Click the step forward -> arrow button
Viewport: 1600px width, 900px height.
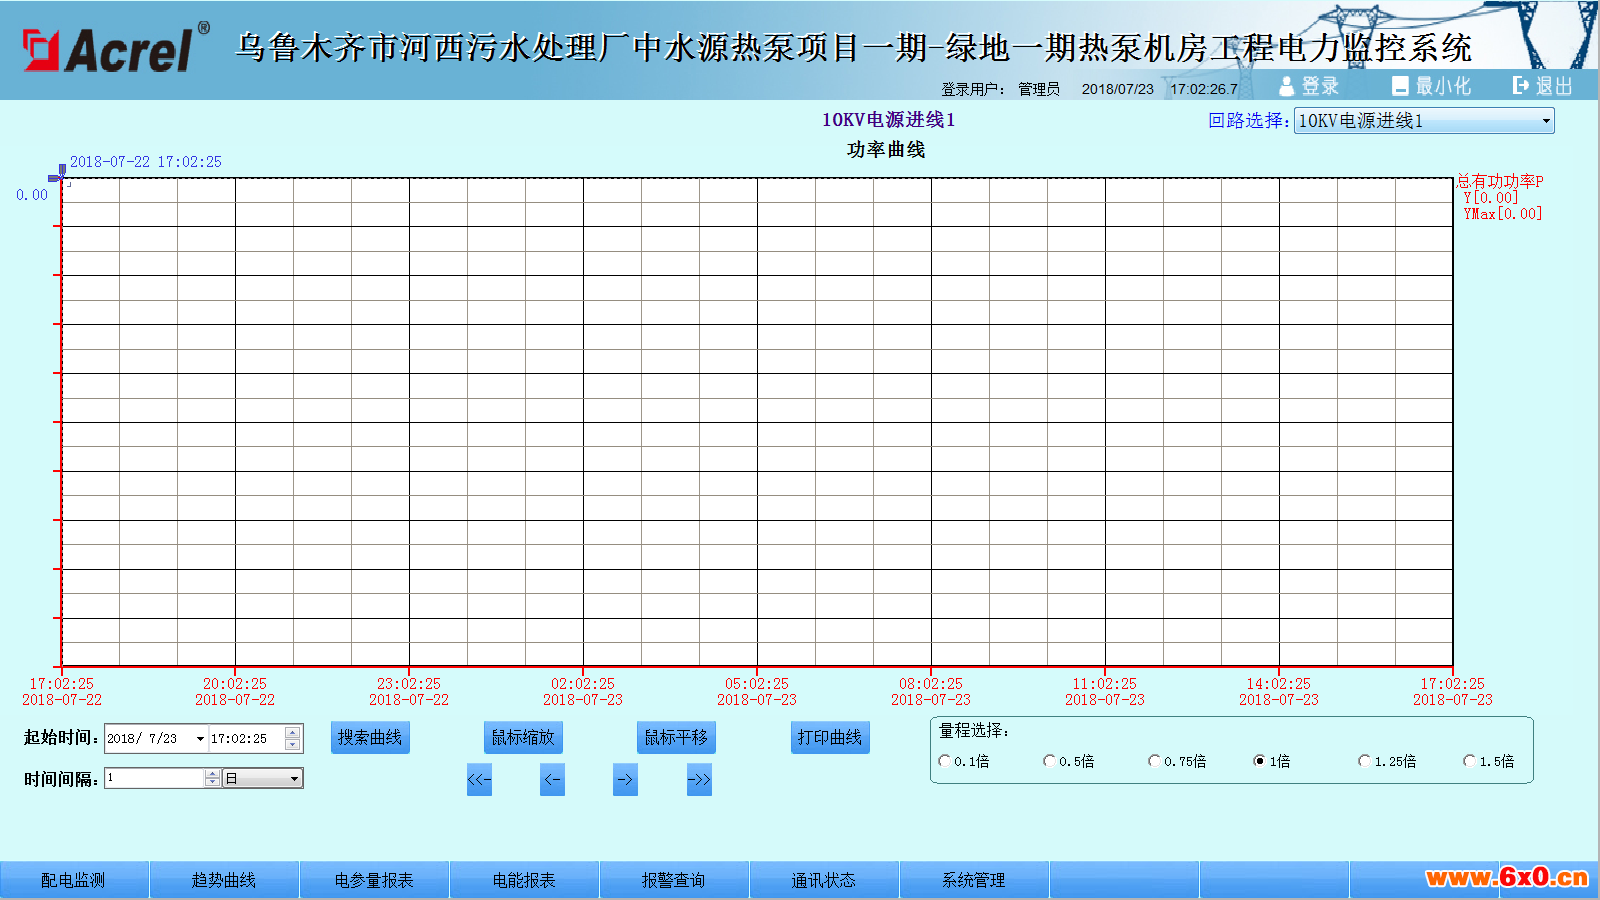point(625,780)
